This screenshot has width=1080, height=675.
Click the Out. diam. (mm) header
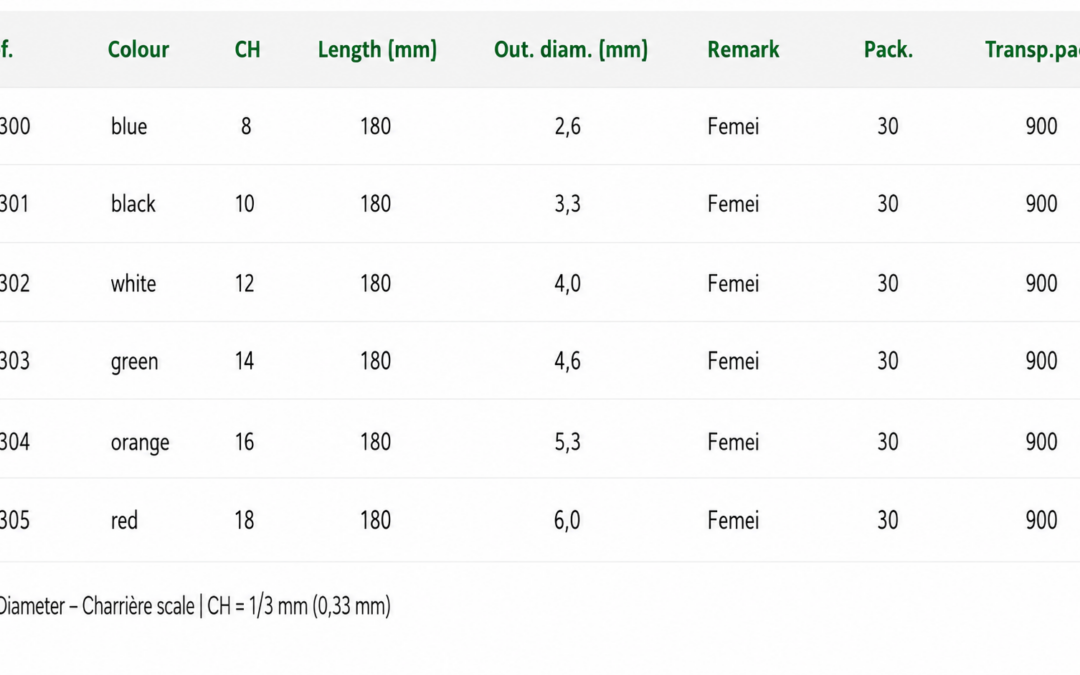point(570,50)
